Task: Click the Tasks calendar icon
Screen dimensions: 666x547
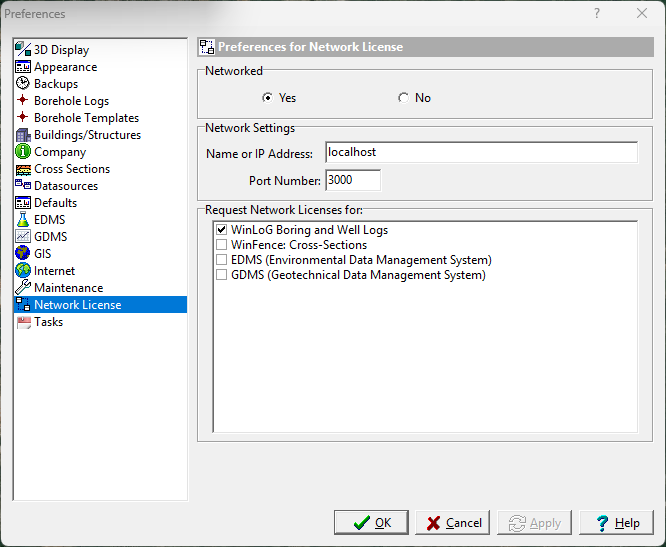Action: [x=23, y=322]
